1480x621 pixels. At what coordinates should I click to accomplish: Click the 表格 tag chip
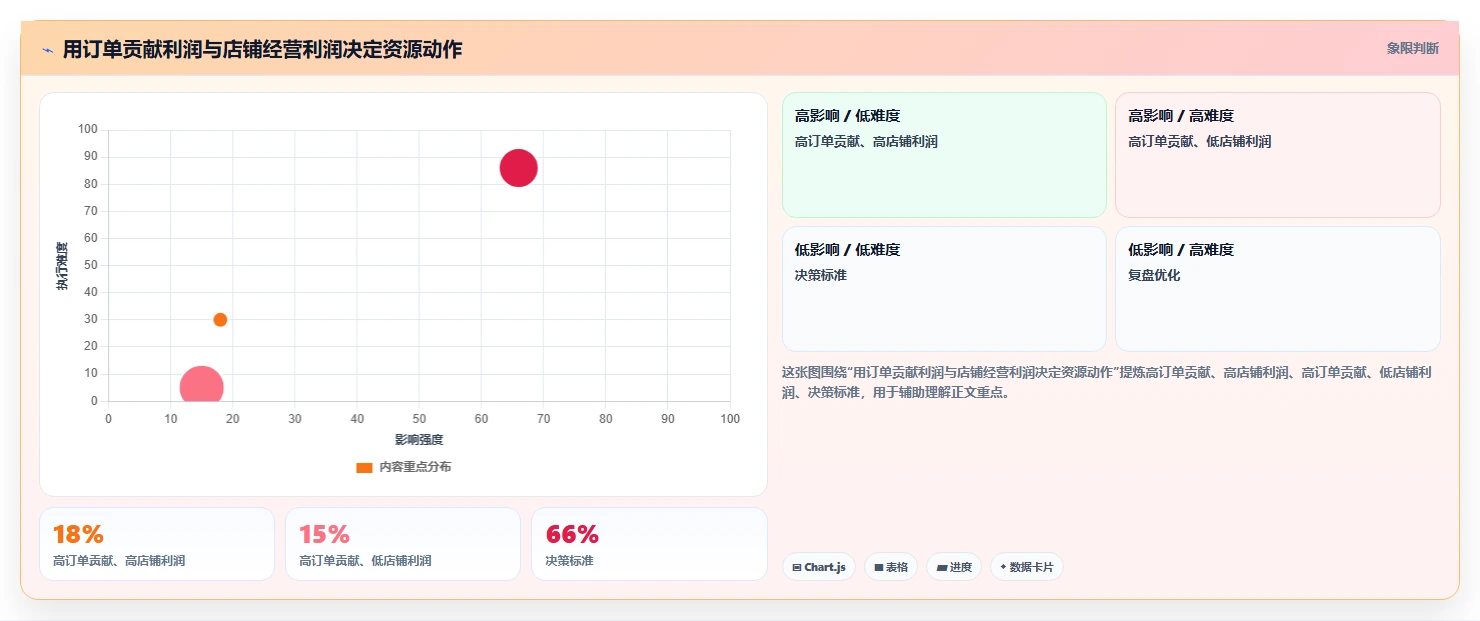(891, 567)
